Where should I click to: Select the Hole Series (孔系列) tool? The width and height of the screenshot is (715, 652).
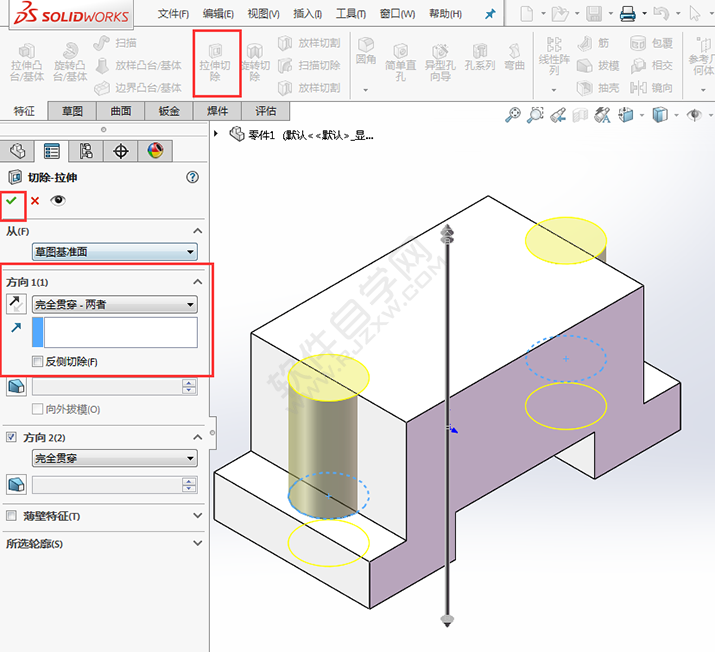click(480, 57)
